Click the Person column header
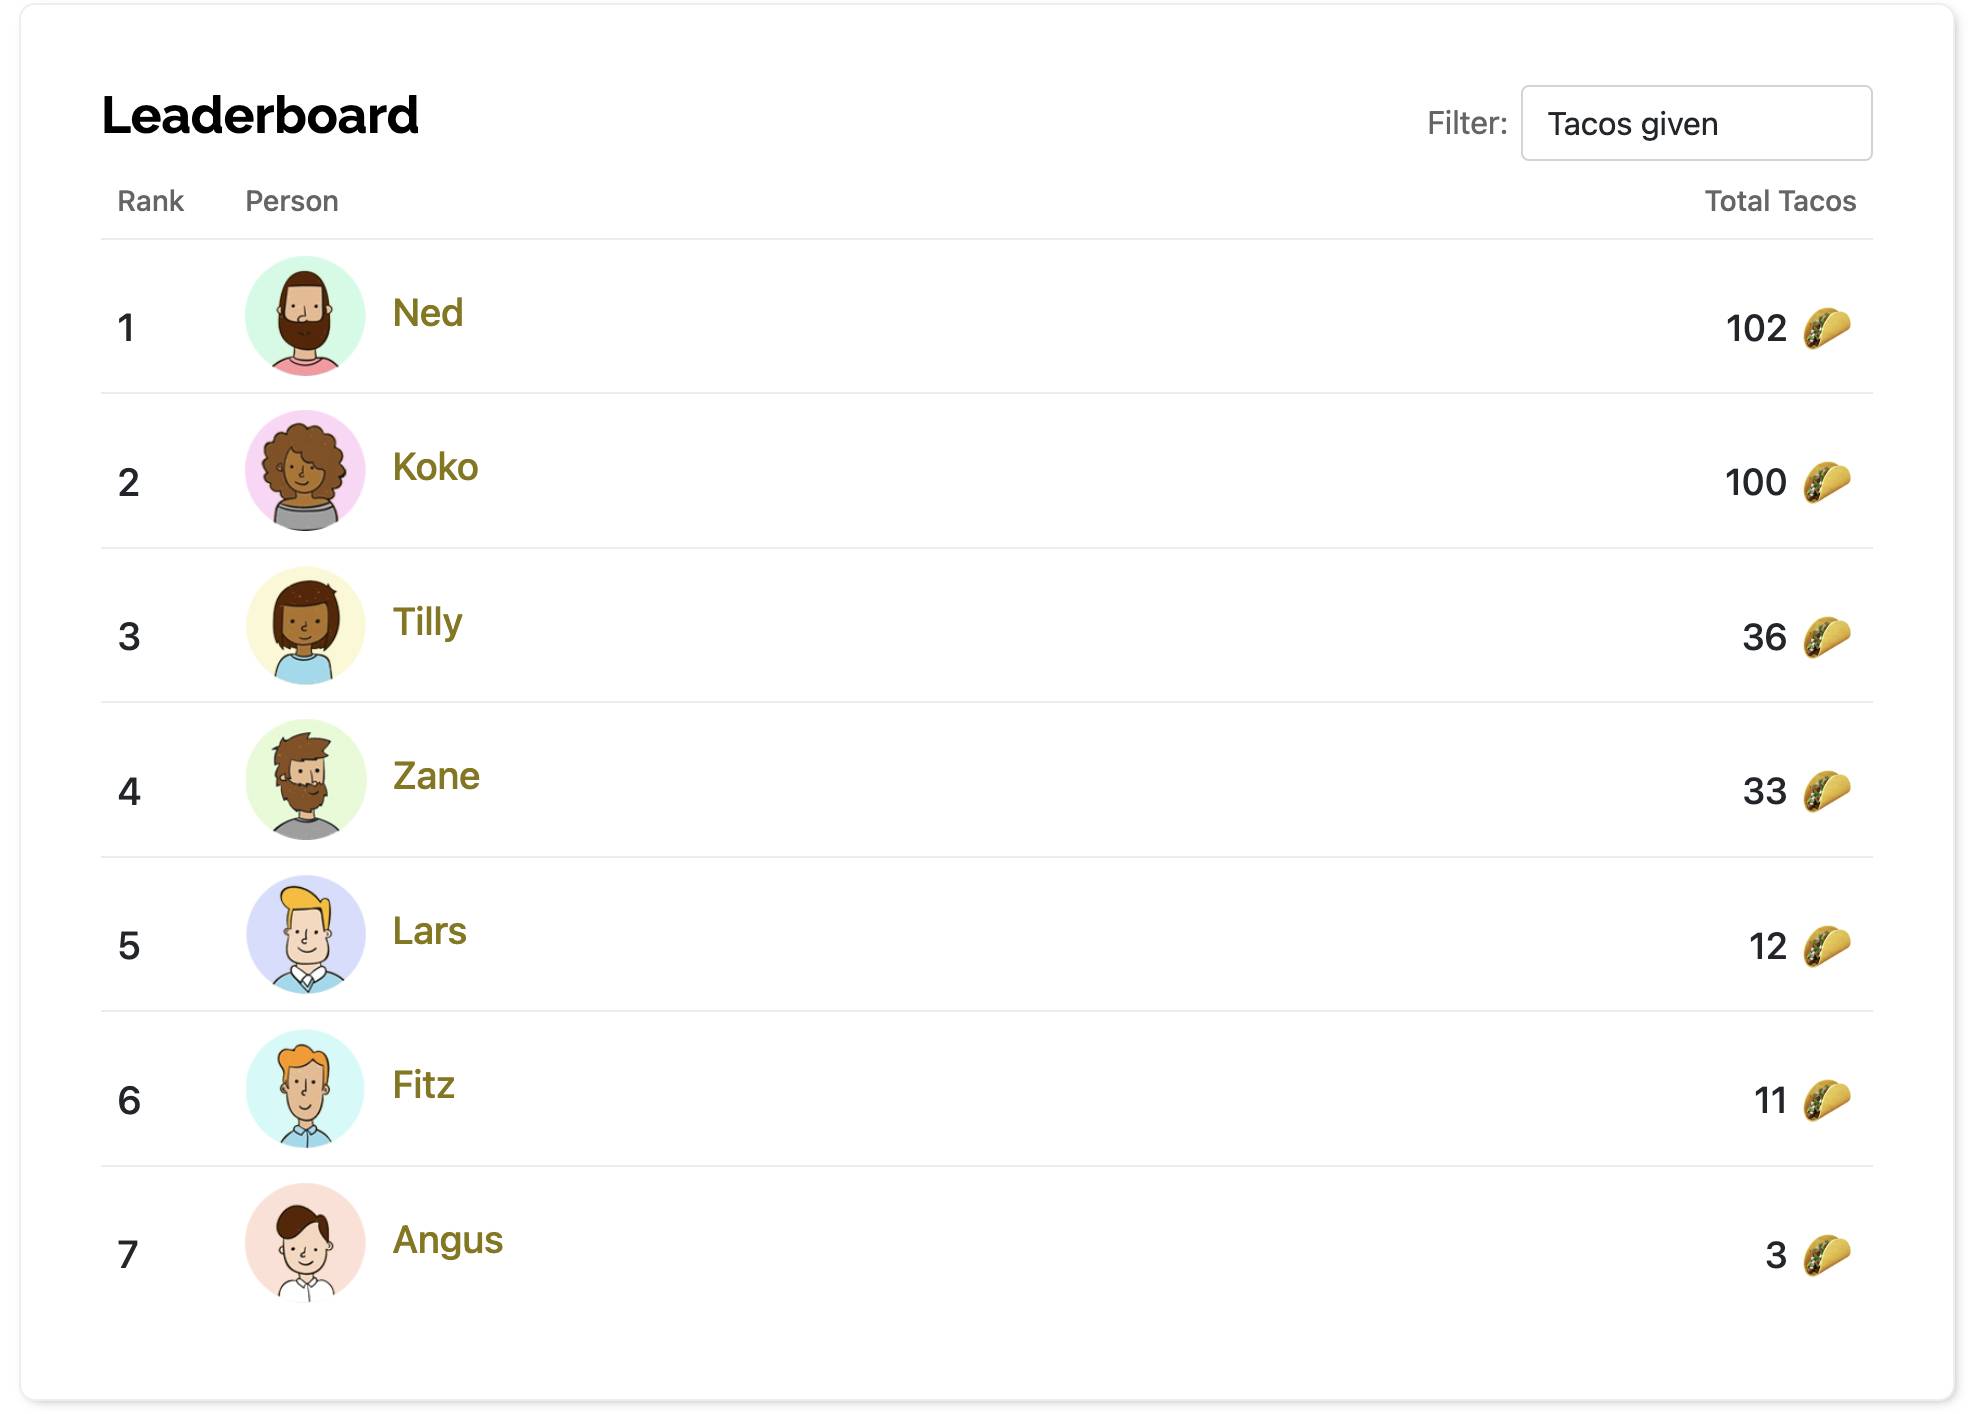Viewport: 1970px width, 1414px height. tap(292, 201)
